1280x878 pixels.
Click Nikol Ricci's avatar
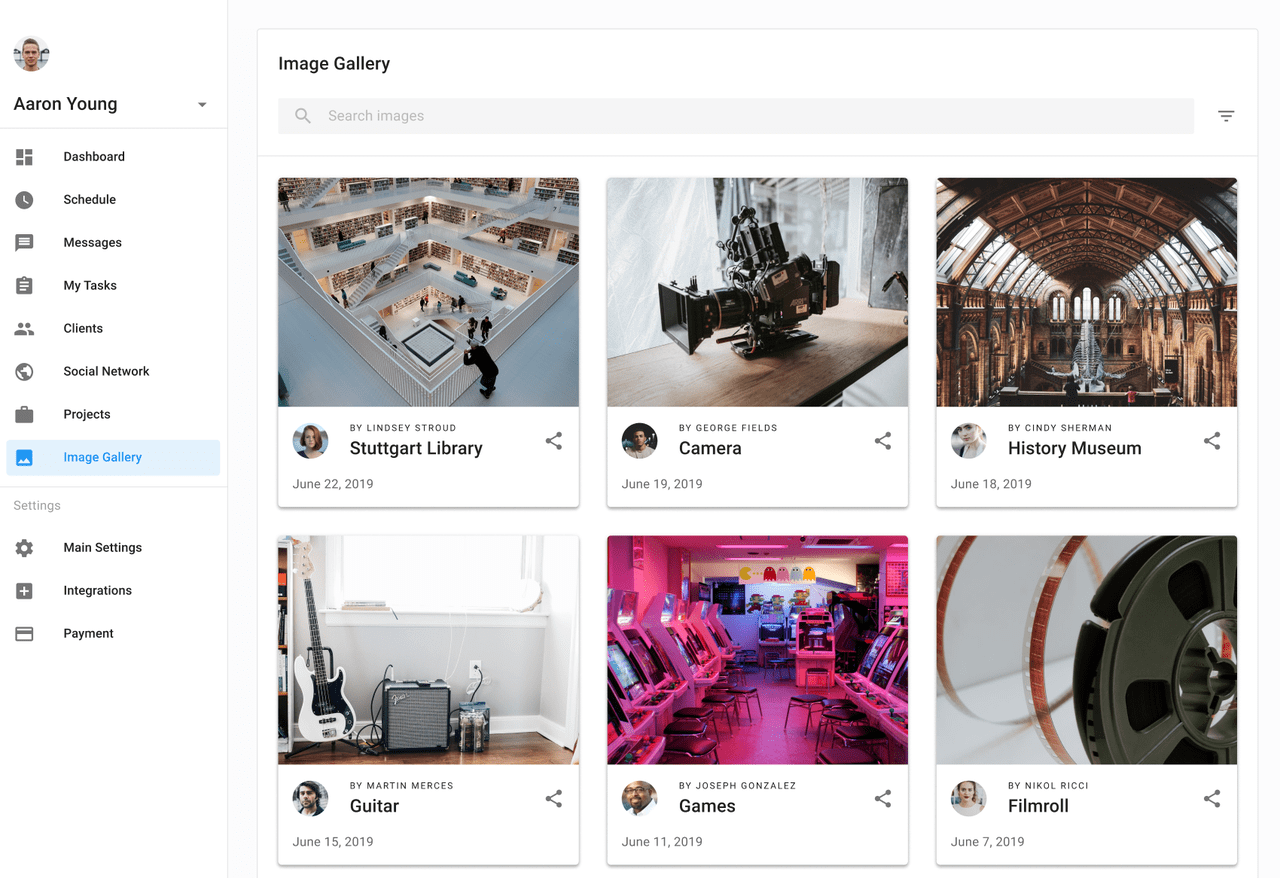(968, 799)
